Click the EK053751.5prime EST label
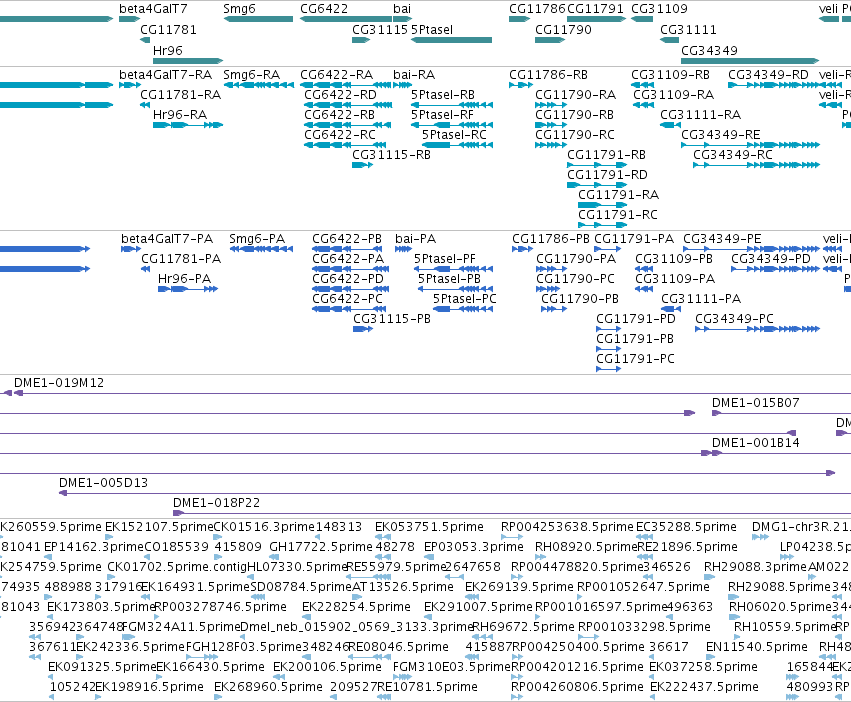This screenshot has width=851, height=702. click(429, 527)
